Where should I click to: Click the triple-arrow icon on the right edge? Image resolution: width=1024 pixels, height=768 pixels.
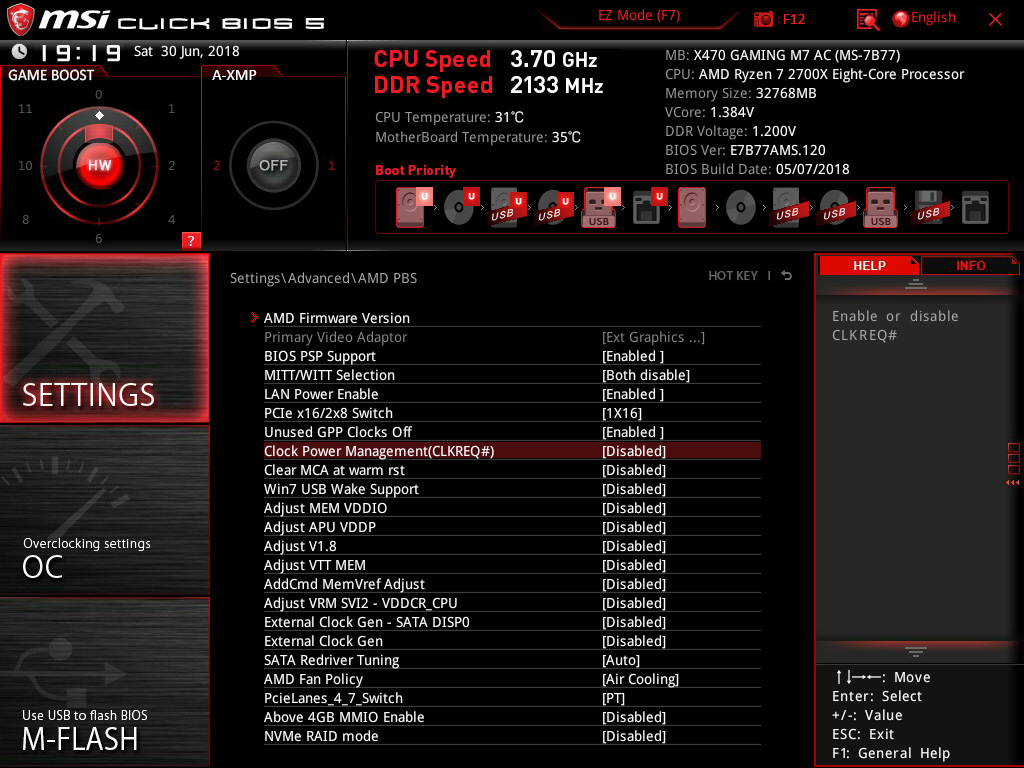pyautogui.click(x=1012, y=483)
